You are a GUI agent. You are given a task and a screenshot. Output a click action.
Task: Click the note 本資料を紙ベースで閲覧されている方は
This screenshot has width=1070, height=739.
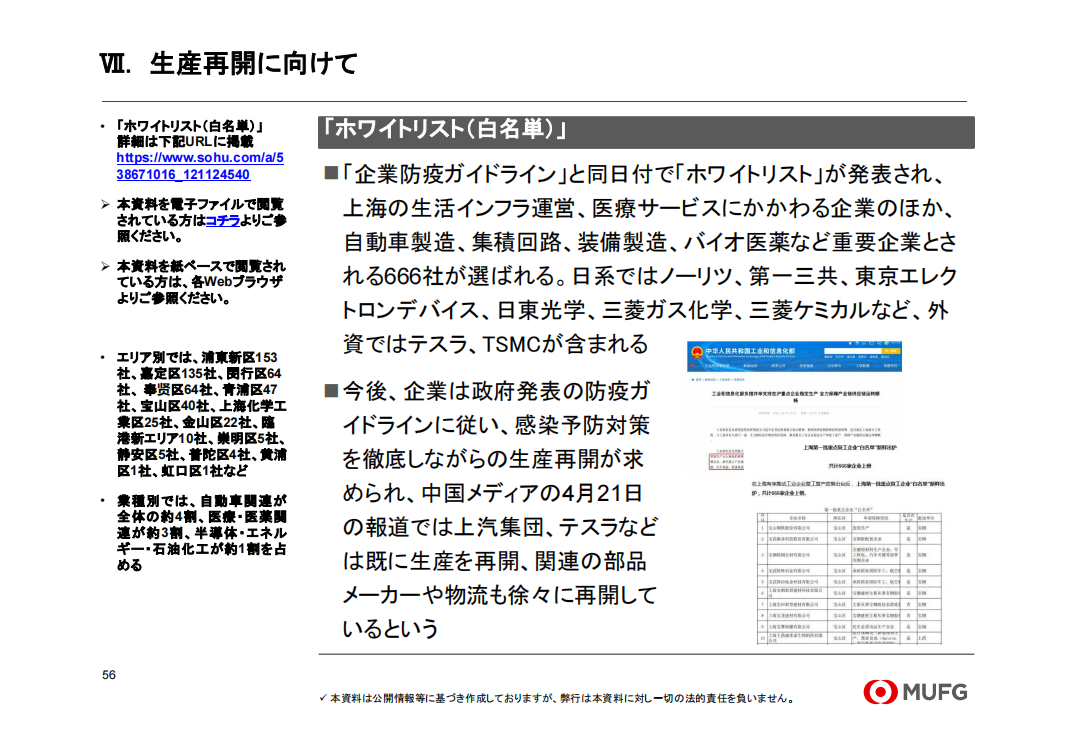[201, 282]
